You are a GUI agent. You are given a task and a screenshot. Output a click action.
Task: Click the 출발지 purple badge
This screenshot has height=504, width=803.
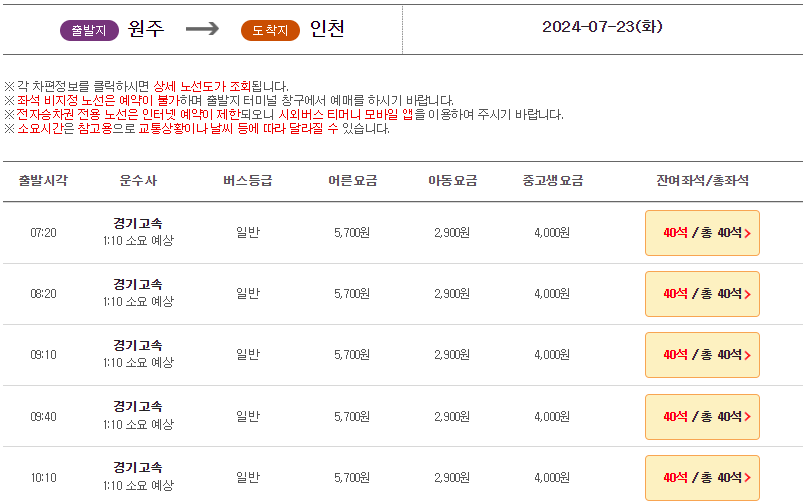point(89,30)
